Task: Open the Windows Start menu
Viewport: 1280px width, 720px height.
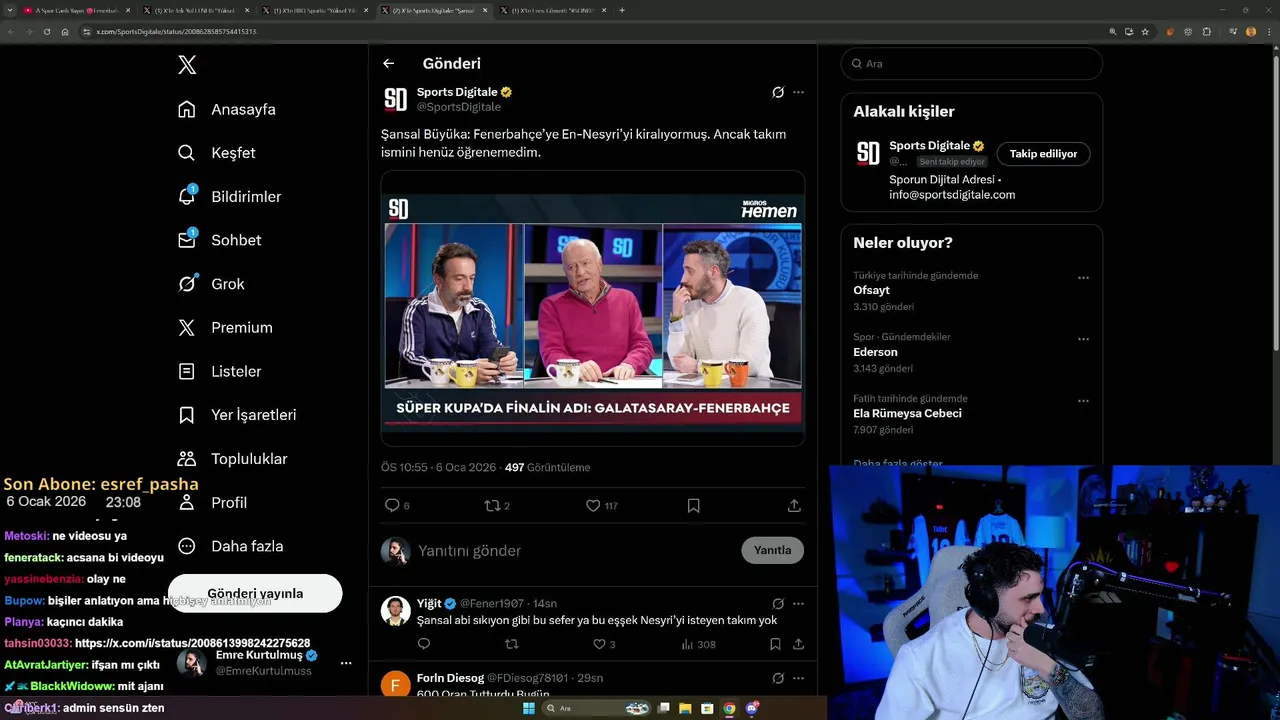Action: pos(529,708)
